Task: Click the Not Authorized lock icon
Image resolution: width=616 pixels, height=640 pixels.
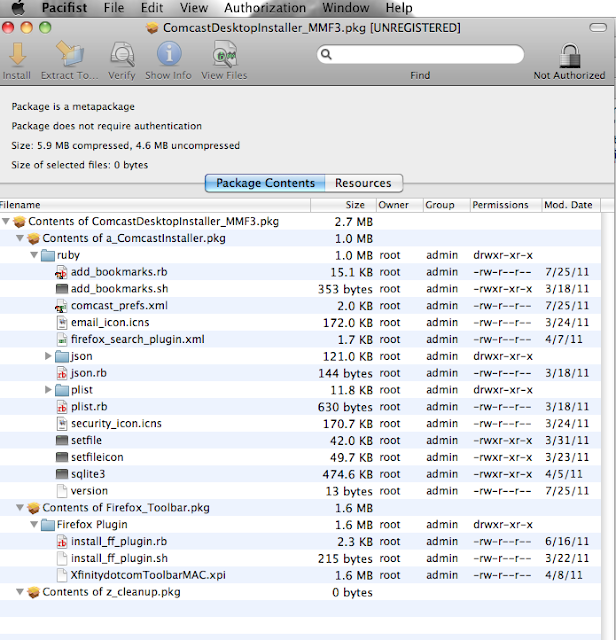Action: tap(569, 56)
